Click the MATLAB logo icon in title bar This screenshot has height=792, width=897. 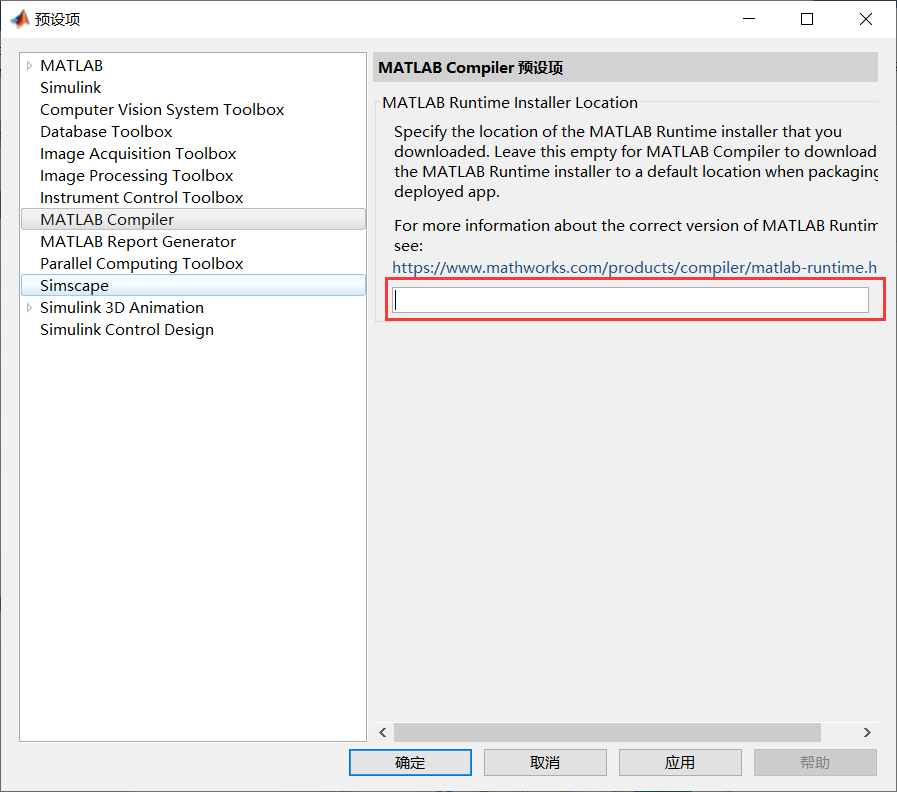(18, 18)
